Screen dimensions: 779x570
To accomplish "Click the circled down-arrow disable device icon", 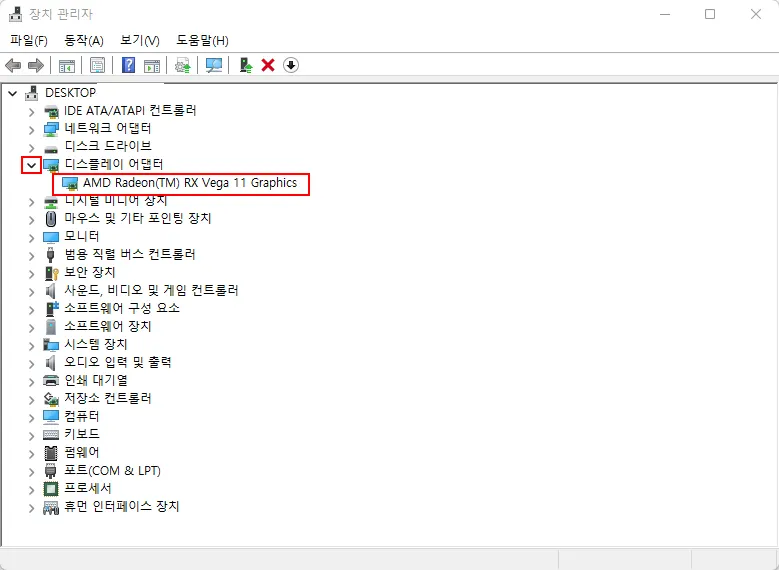I will pyautogui.click(x=291, y=65).
